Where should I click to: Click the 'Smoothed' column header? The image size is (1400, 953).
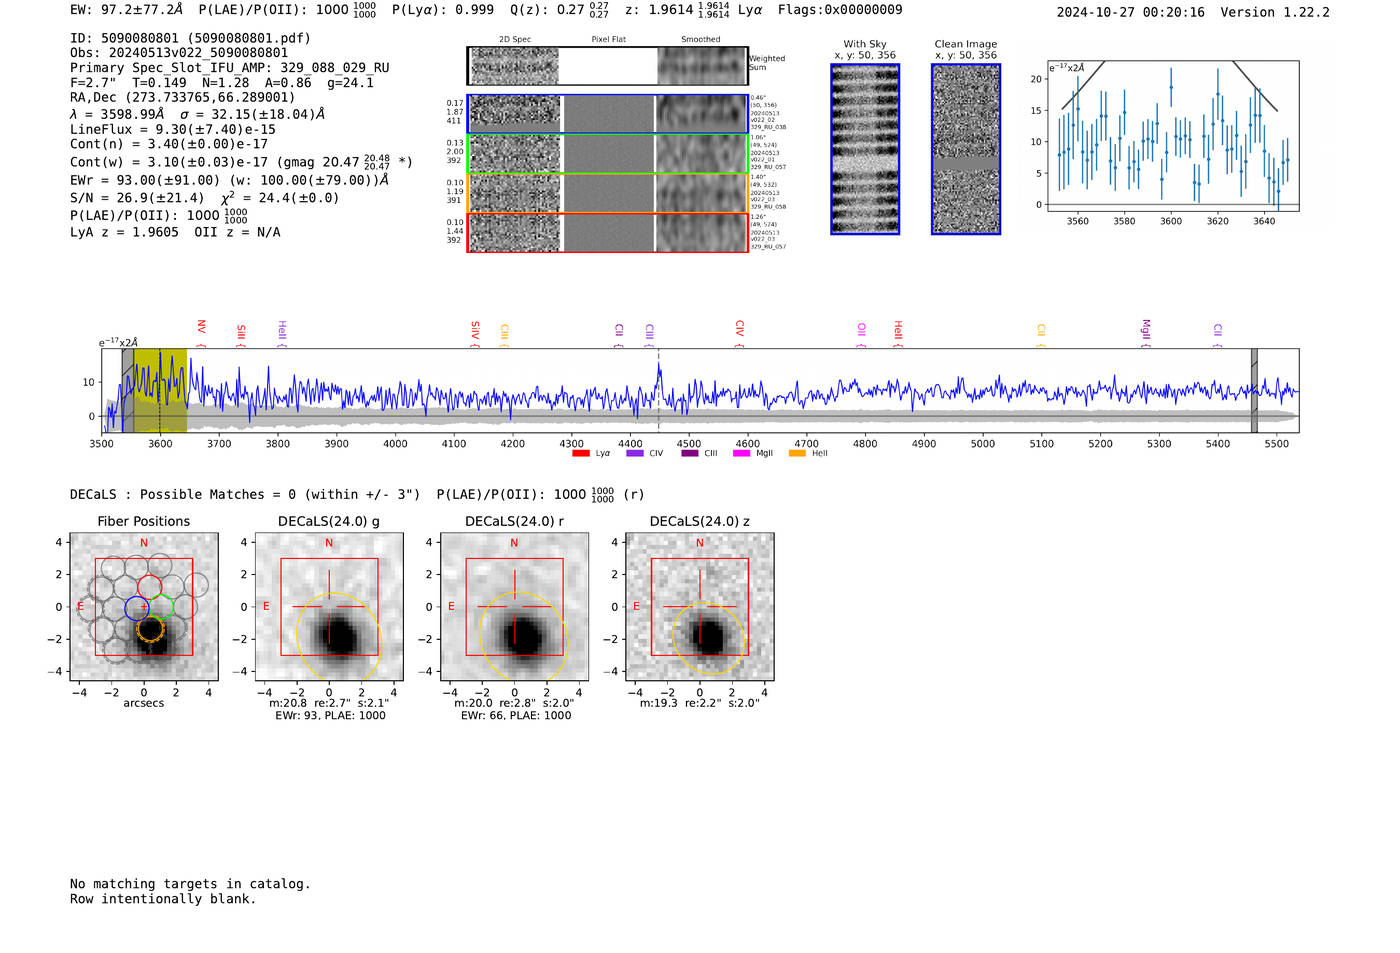pos(701,40)
